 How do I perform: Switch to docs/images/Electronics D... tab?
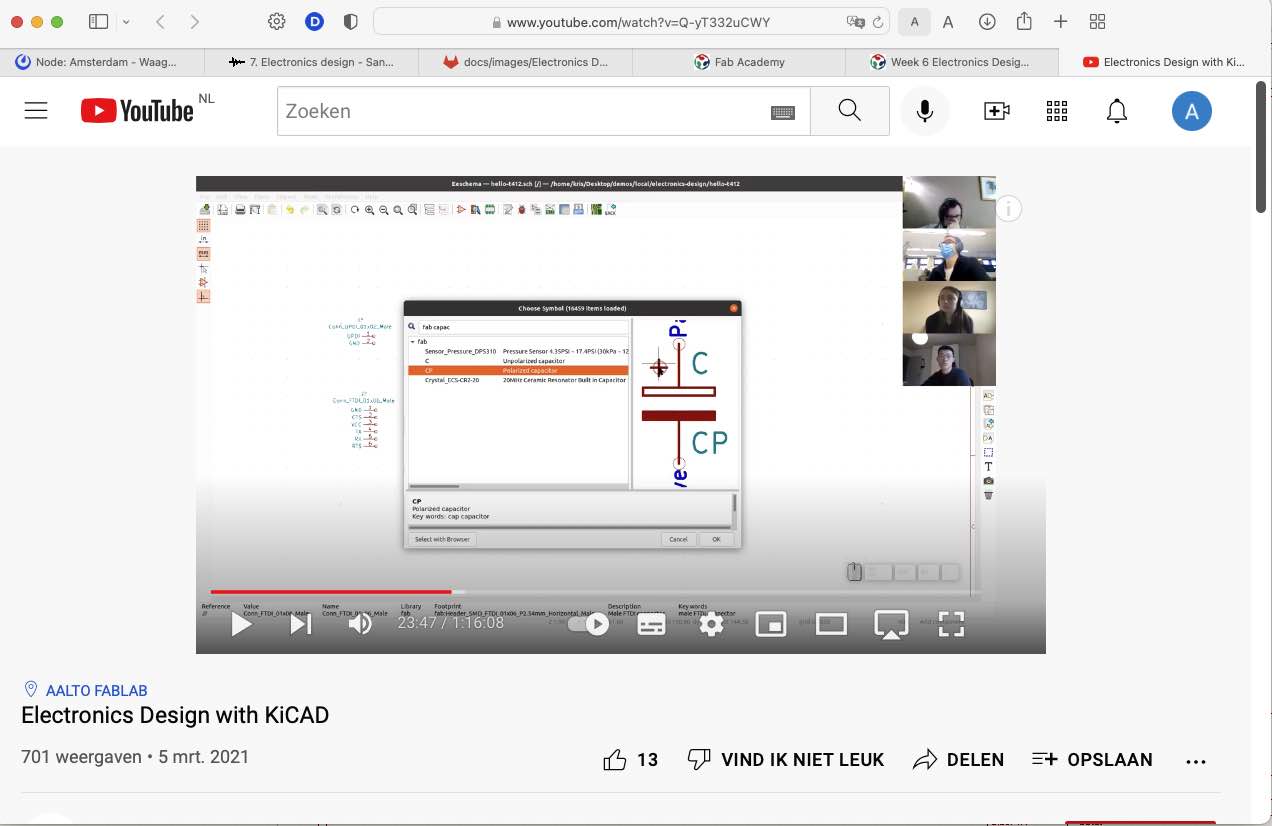(526, 62)
